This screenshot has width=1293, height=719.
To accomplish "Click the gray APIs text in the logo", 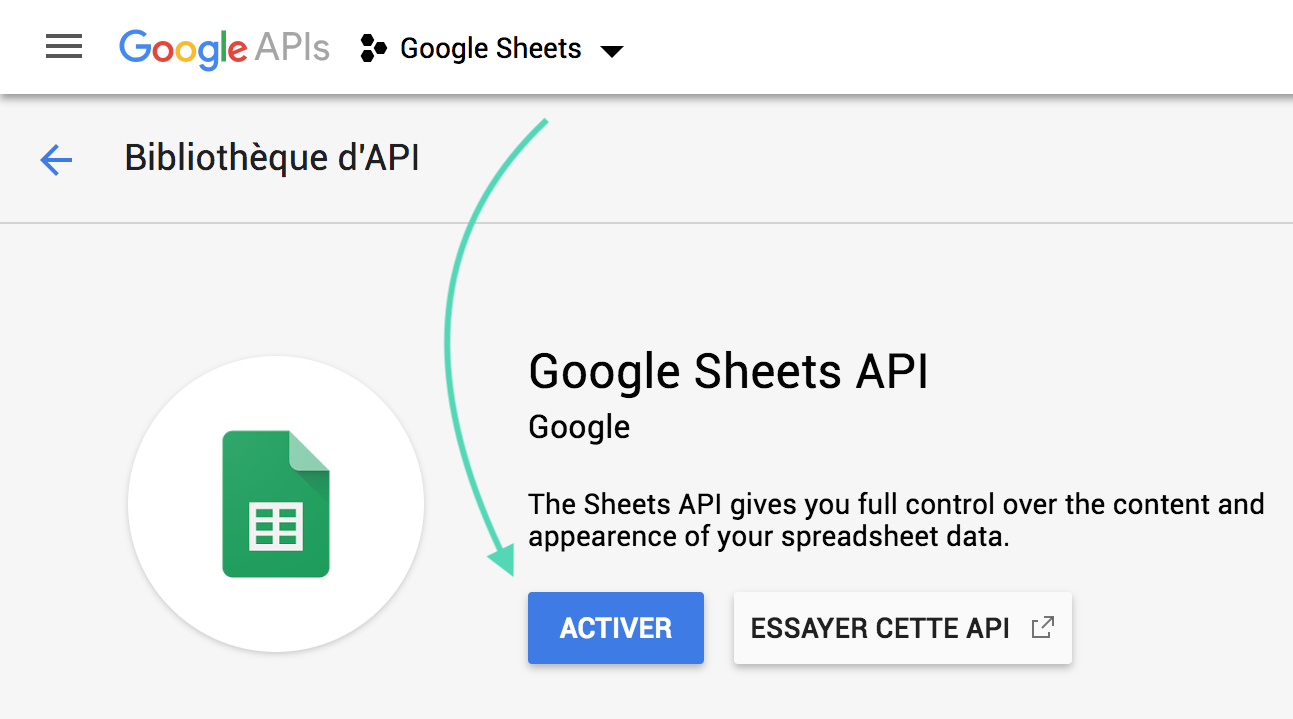I will click(292, 48).
